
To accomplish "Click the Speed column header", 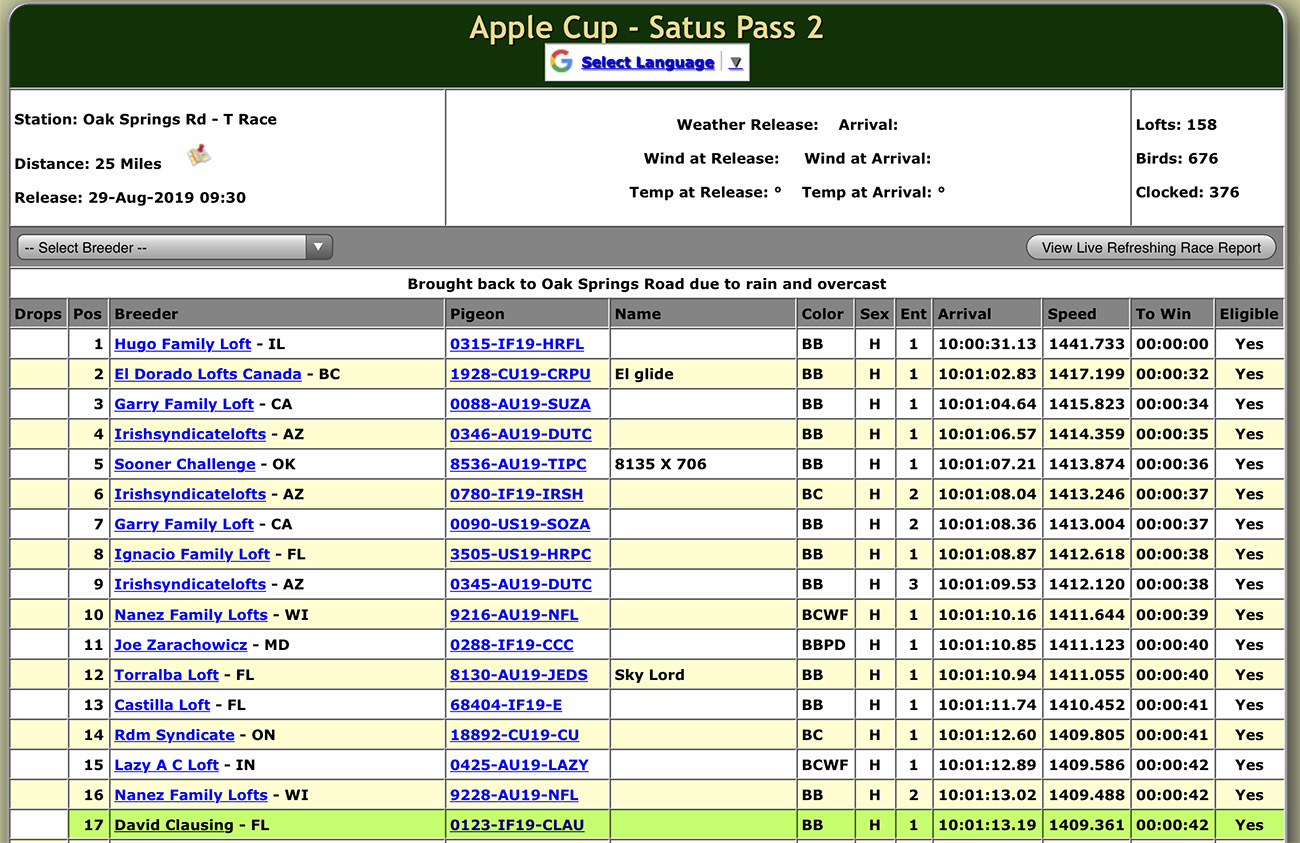I will coord(1072,314).
